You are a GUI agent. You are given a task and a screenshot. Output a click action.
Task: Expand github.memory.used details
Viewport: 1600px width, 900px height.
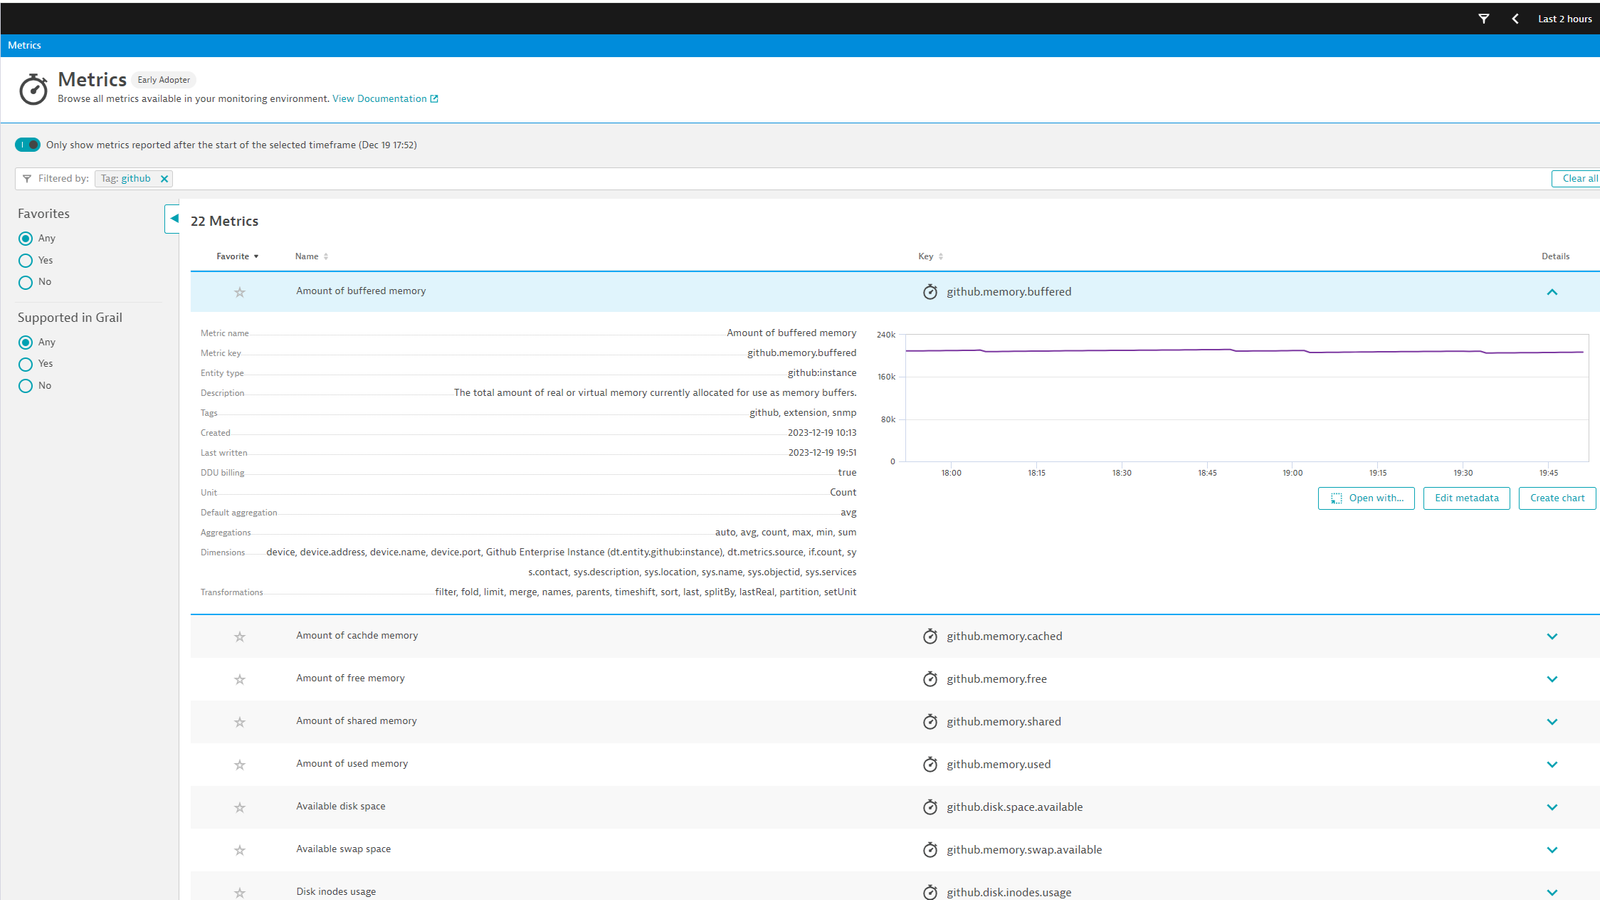tap(1552, 764)
